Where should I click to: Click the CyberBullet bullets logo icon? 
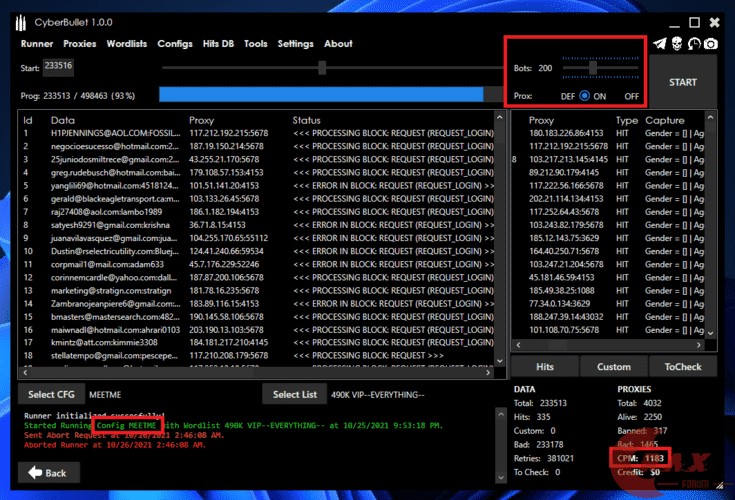pyautogui.click(x=21, y=22)
